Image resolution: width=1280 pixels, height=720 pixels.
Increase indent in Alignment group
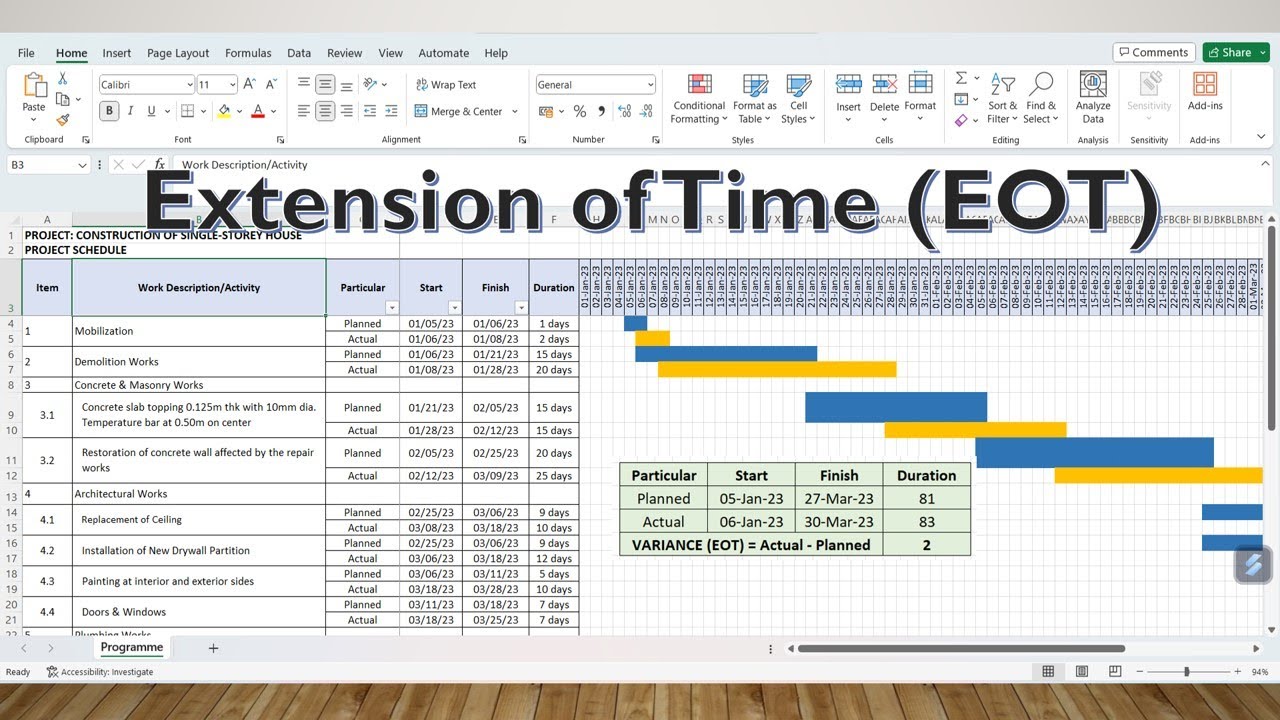click(x=392, y=111)
